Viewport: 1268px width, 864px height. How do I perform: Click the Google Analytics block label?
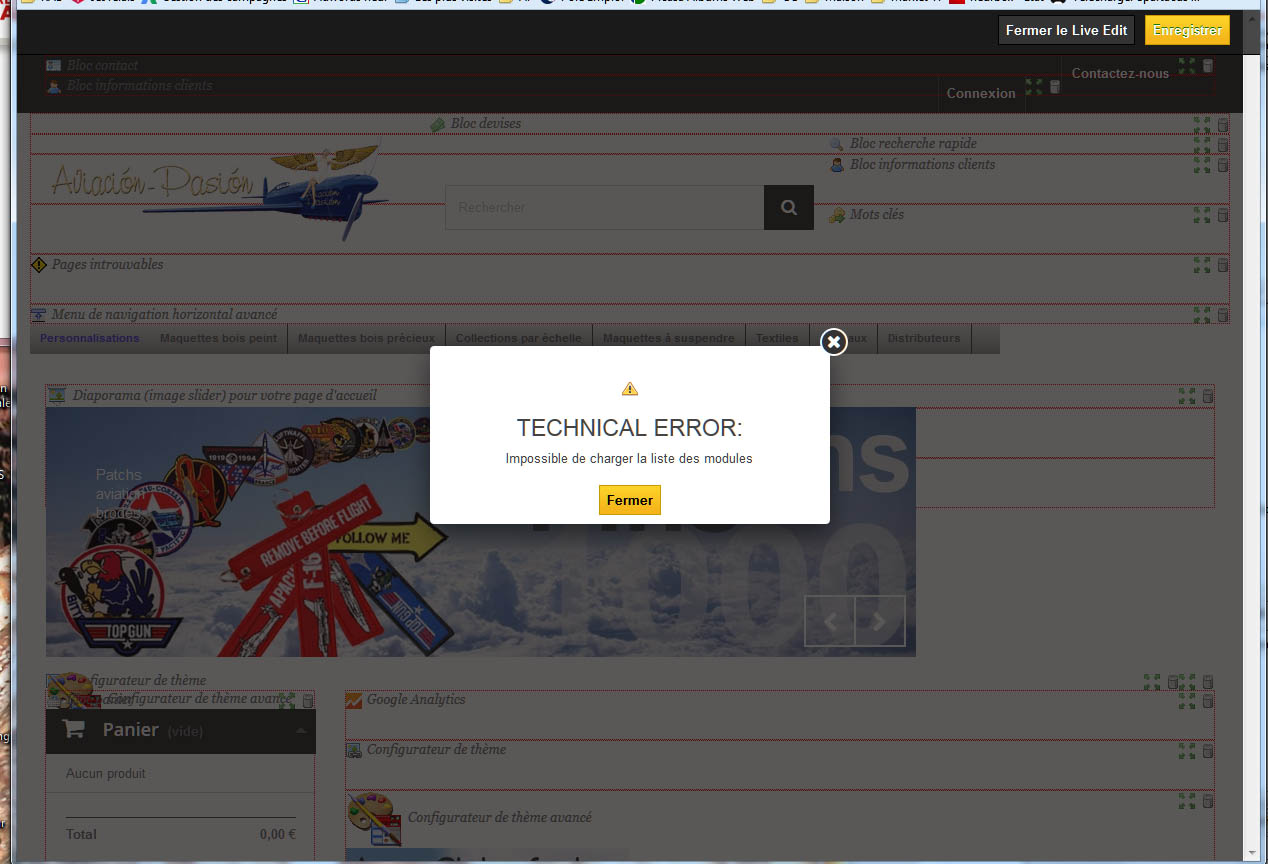[416, 700]
